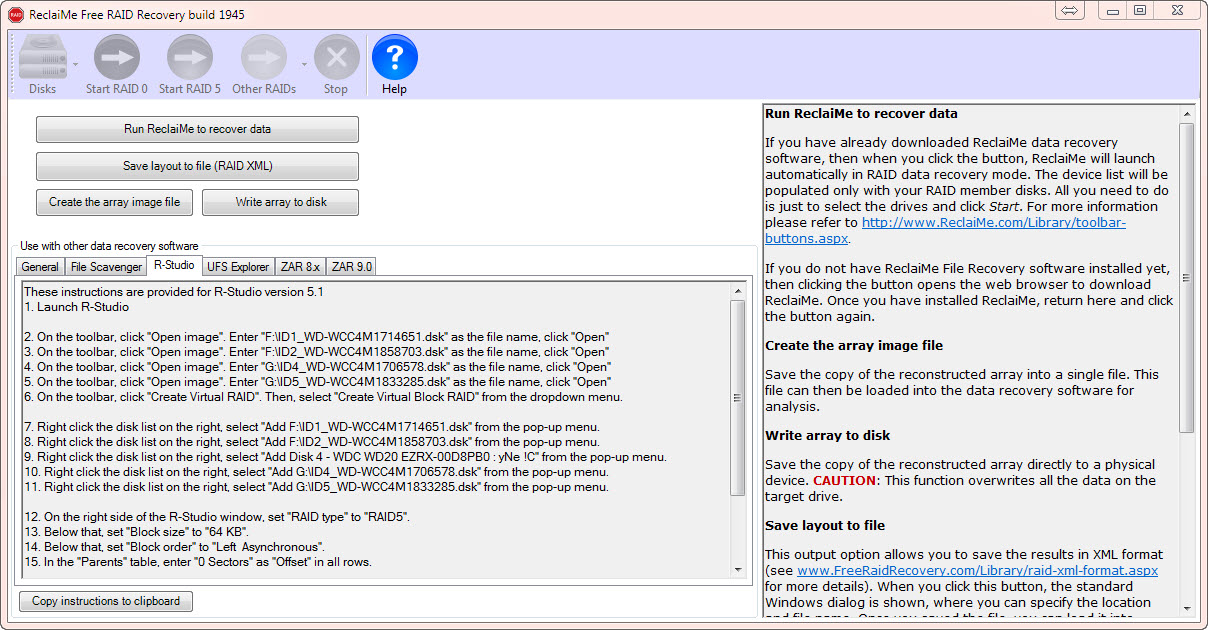The height and width of the screenshot is (630, 1208).
Task: Click the 'Save layout to file' help heading
Action: coord(825,525)
